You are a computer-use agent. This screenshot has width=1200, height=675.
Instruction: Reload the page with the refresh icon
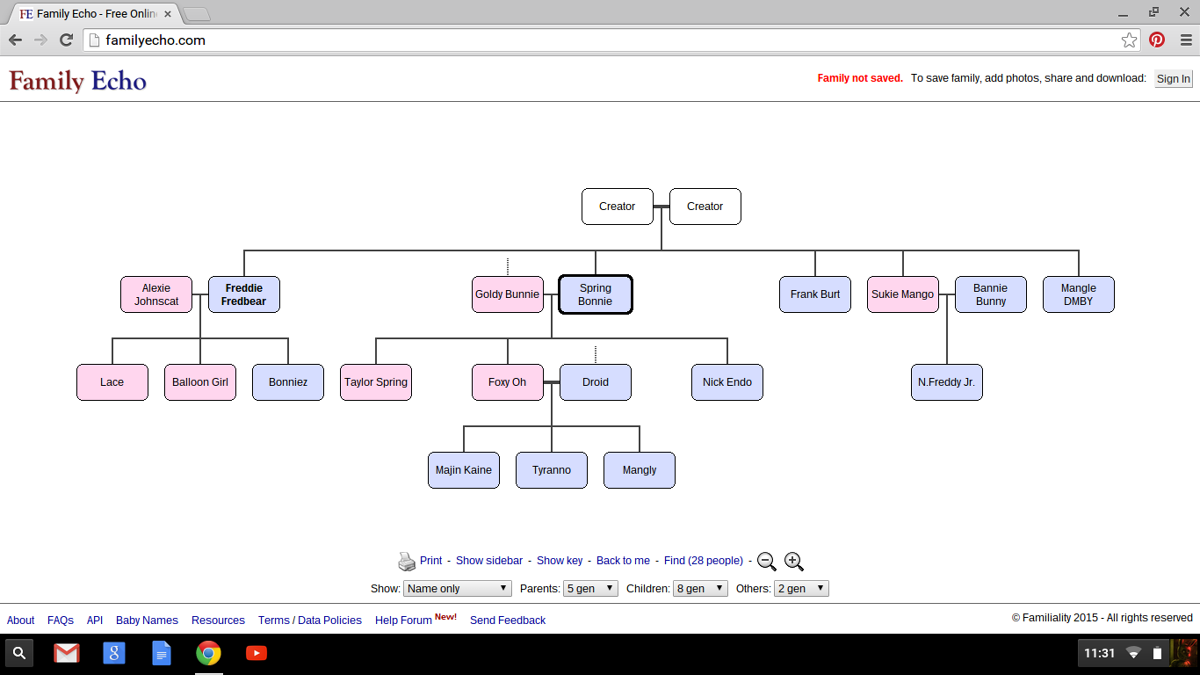(66, 40)
